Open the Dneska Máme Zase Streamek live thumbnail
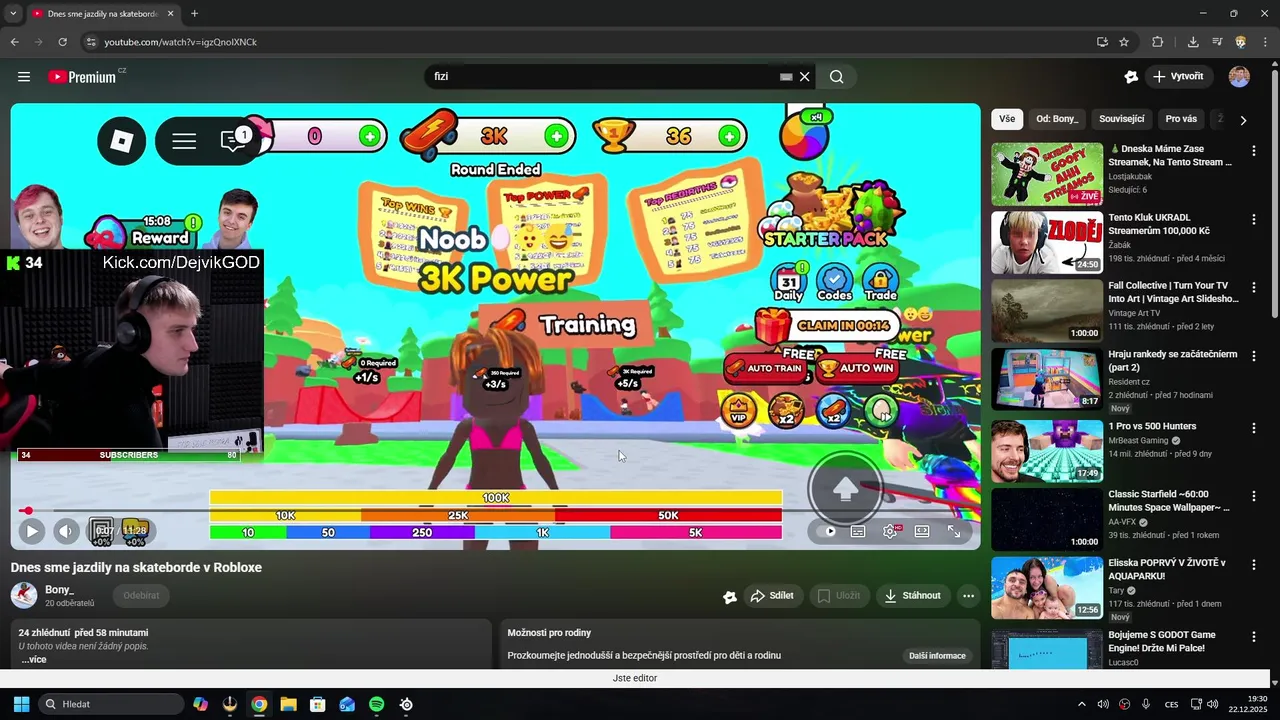The width and height of the screenshot is (1280, 720). (x=1047, y=174)
